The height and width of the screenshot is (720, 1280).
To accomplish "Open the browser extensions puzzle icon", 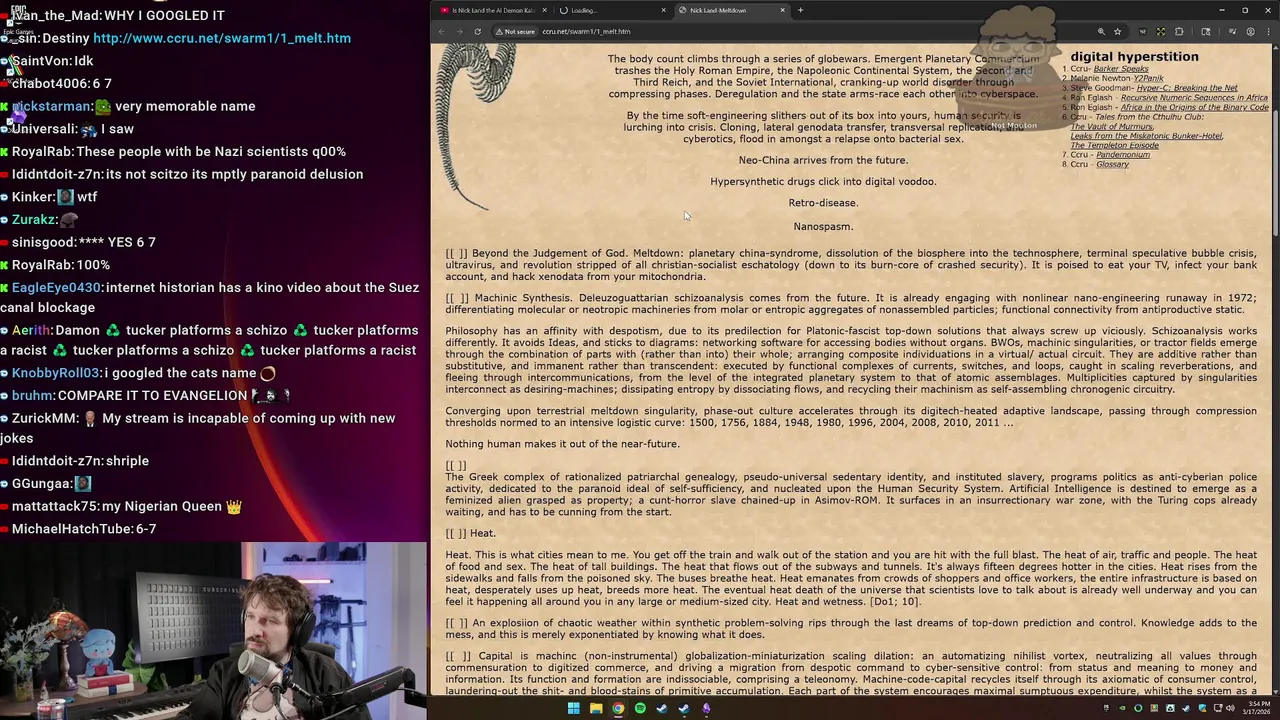I will (1178, 31).
